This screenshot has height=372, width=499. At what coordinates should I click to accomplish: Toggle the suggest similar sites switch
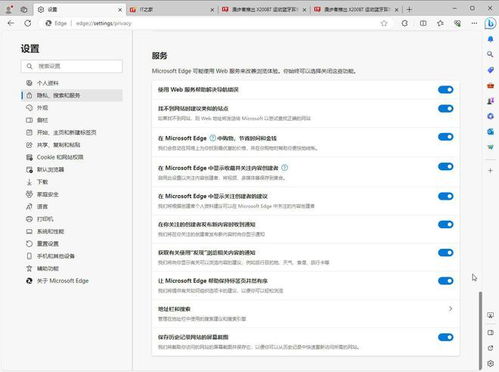point(446,108)
